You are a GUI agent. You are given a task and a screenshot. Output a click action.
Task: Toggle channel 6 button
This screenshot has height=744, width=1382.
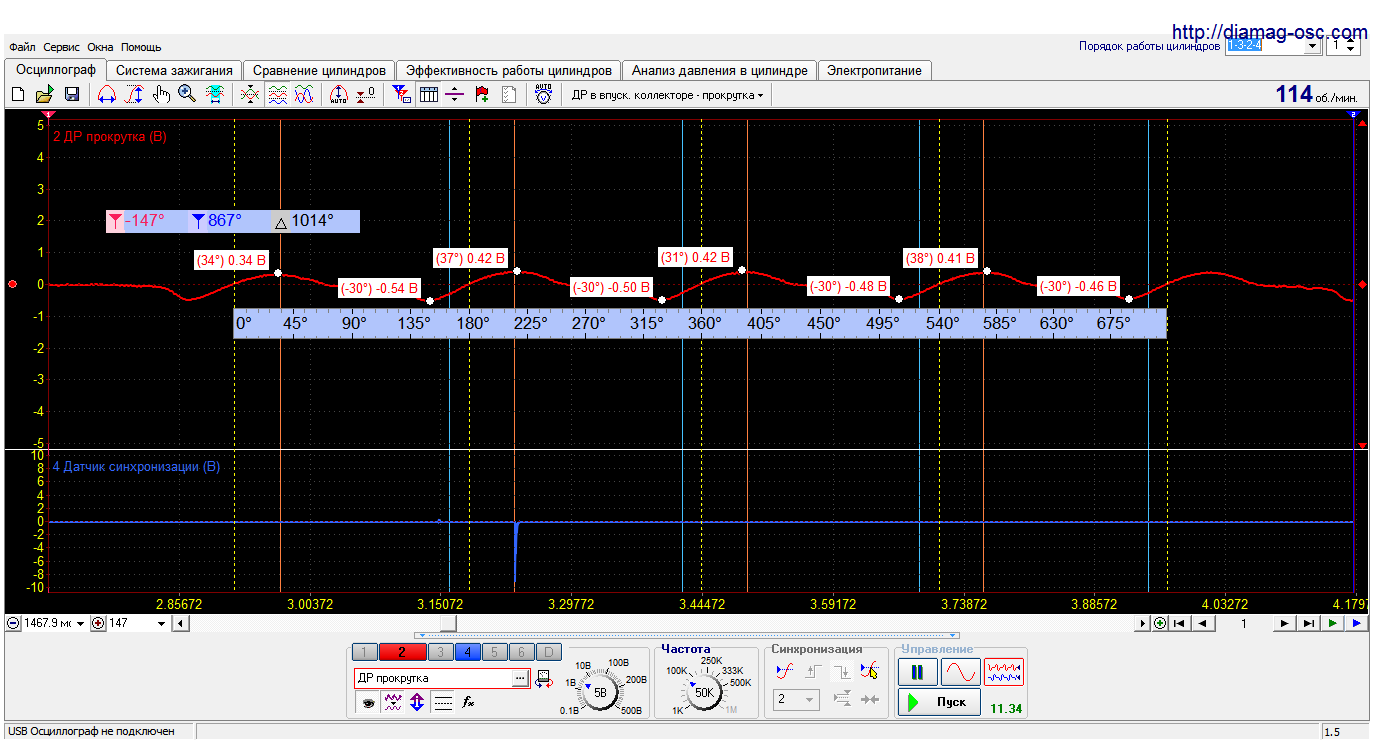(521, 653)
